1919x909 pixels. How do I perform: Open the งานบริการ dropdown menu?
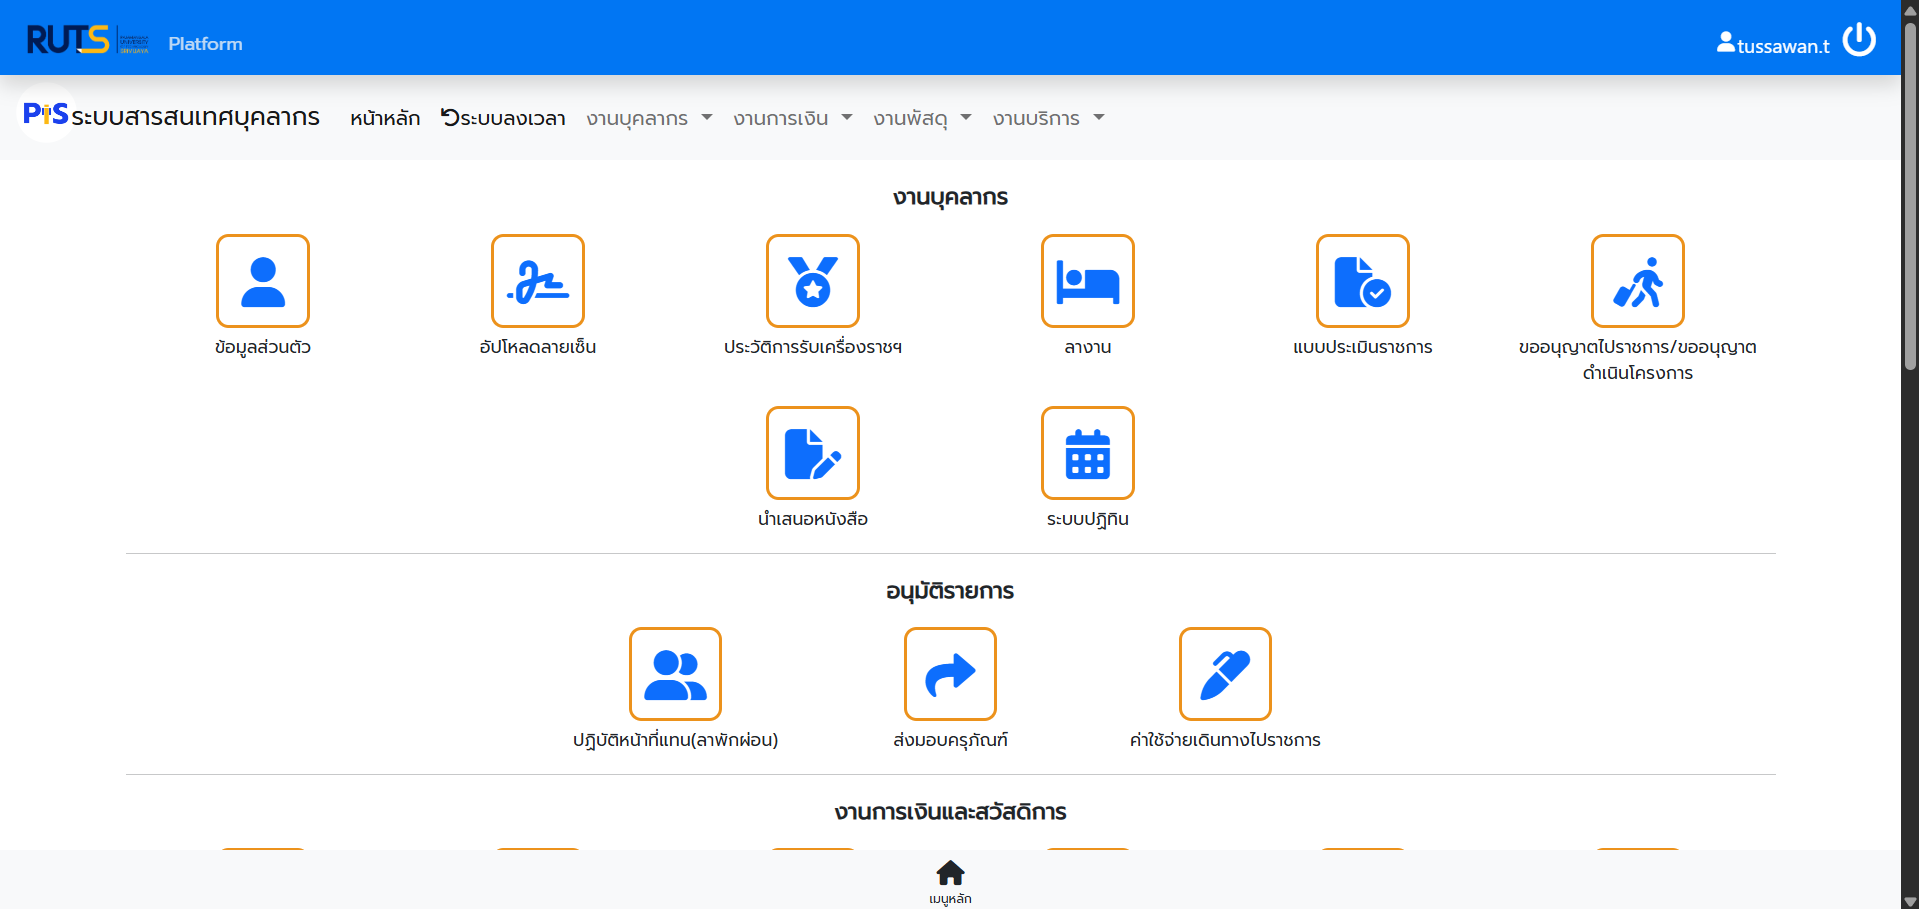[x=1048, y=118]
